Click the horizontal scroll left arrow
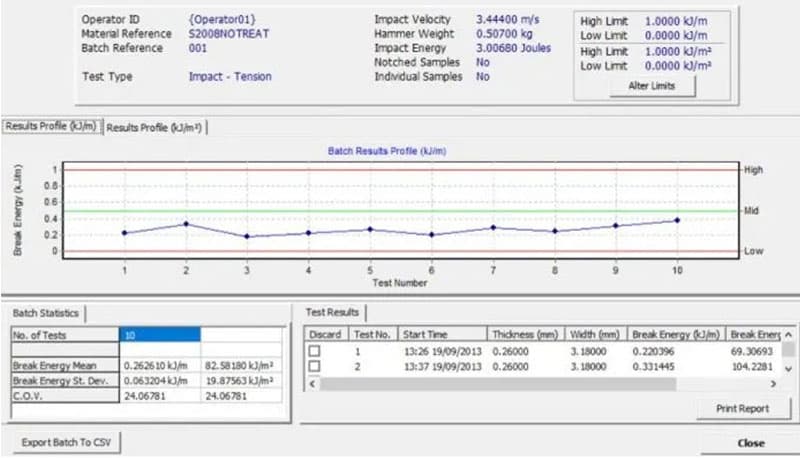This screenshot has width=800, height=458. [x=312, y=384]
